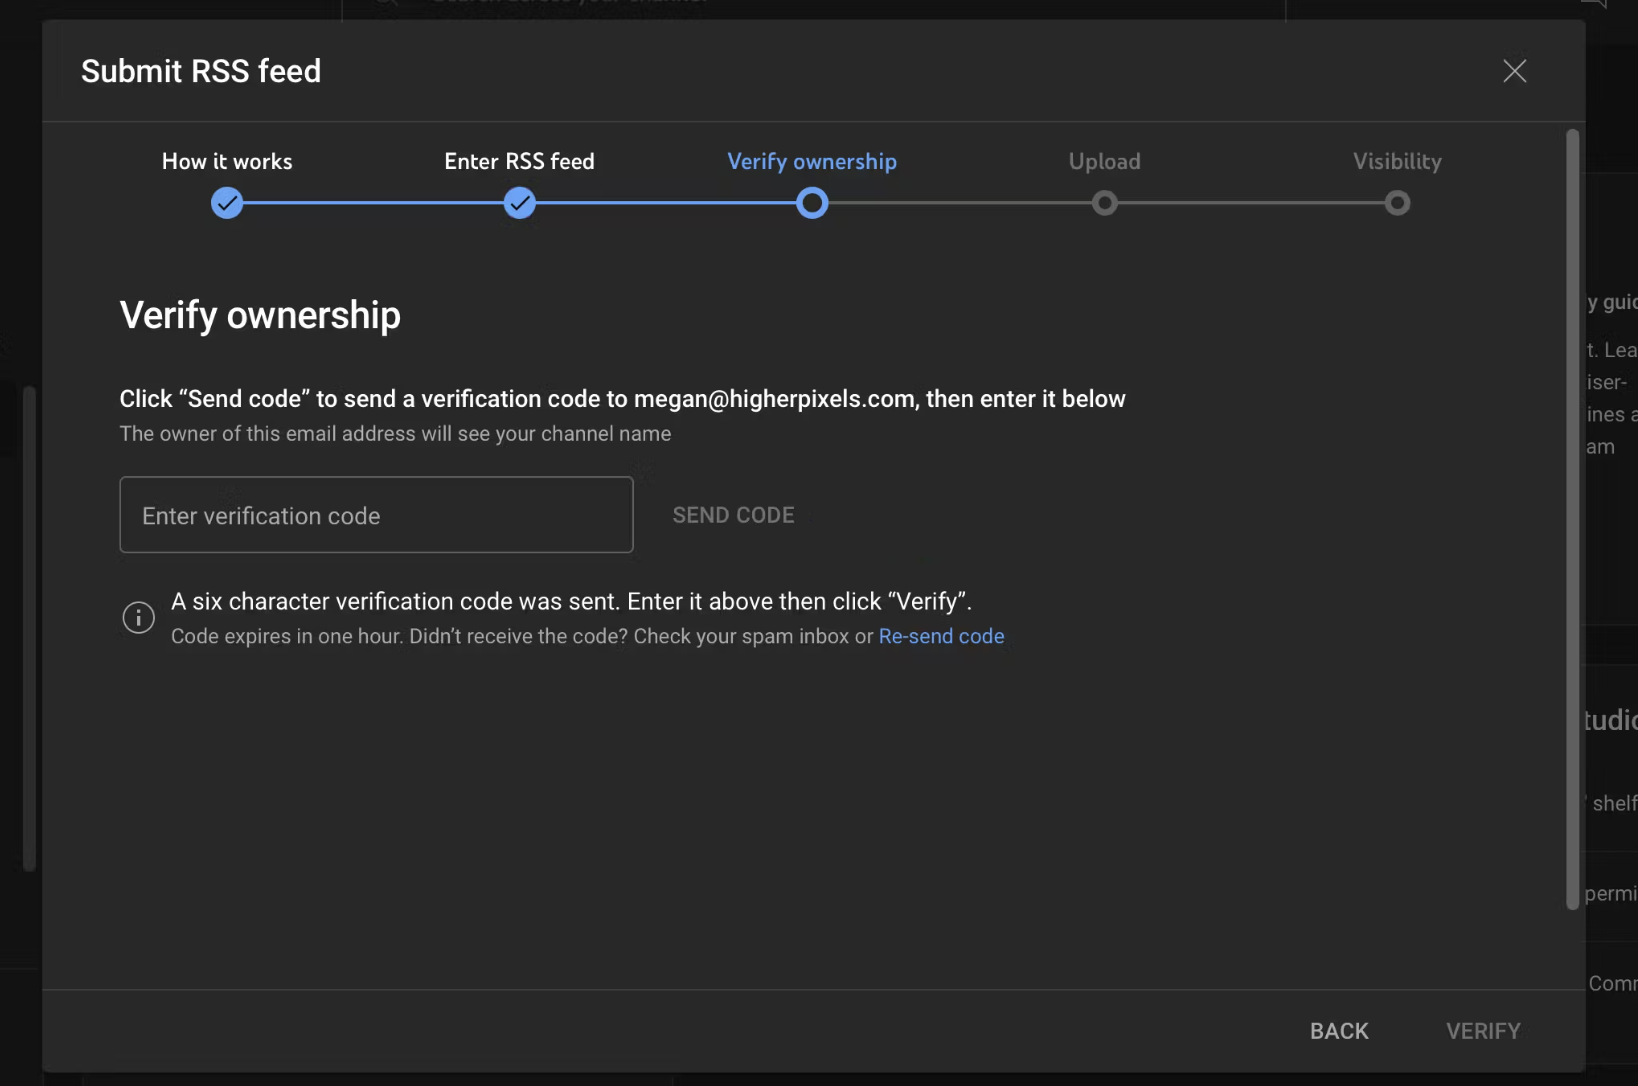Click the Verify ownership current step circle
Screen dimensions: 1638x1086
click(x=812, y=204)
